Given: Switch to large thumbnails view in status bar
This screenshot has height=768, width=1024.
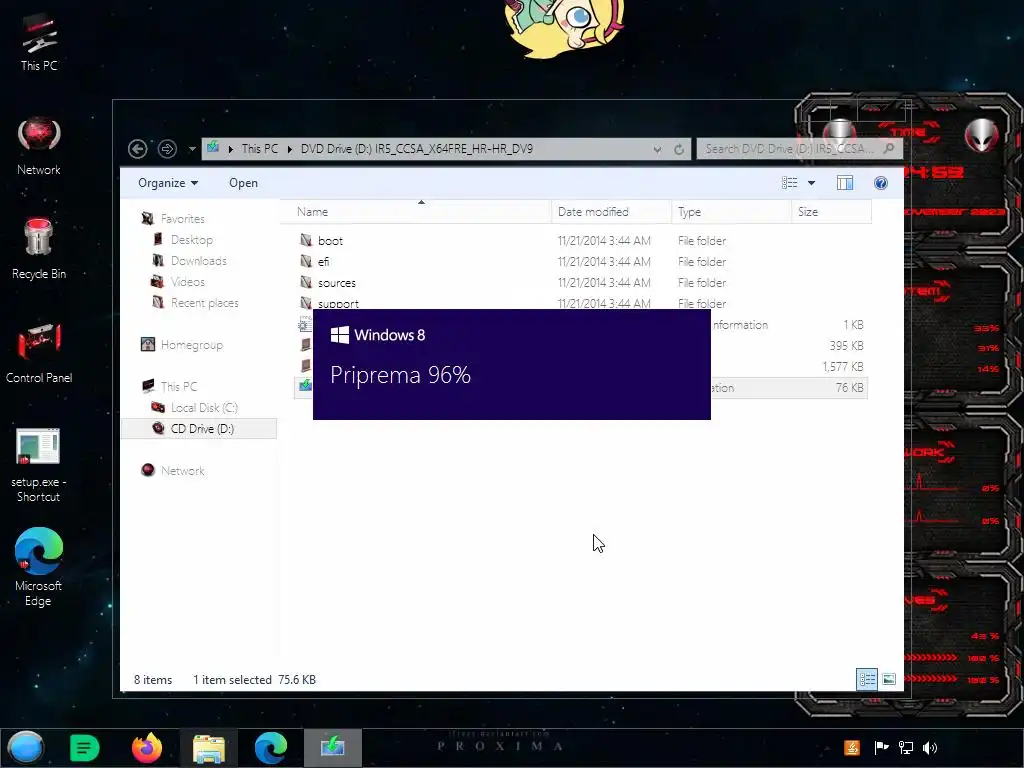Looking at the screenshot, I should tap(889, 679).
